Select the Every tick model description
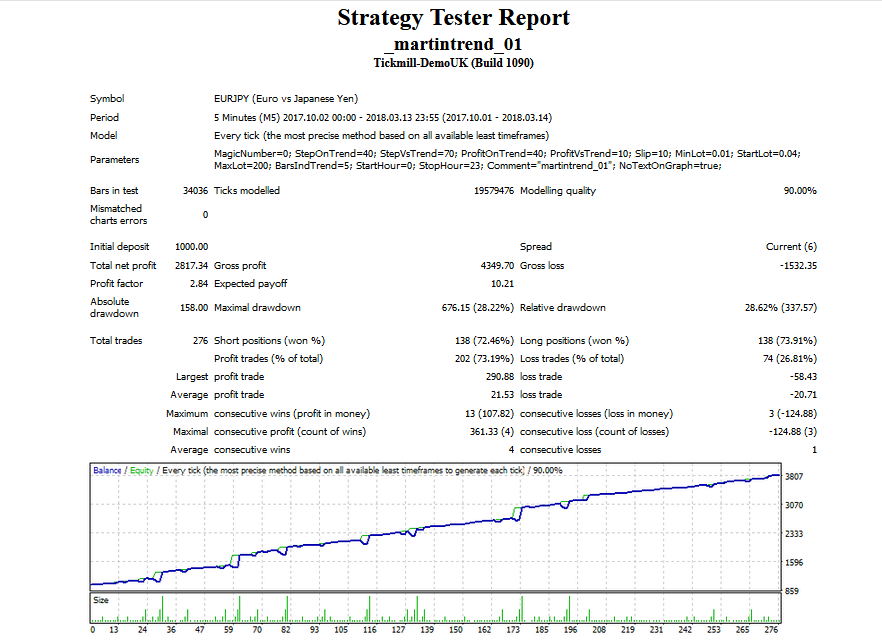 point(381,136)
